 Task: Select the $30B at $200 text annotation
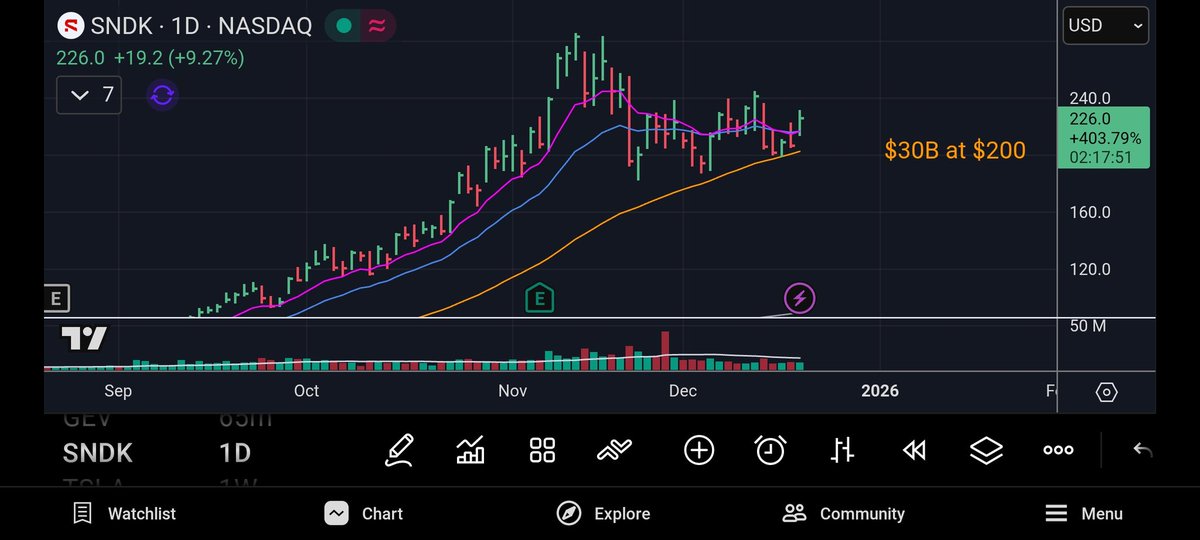tap(955, 151)
